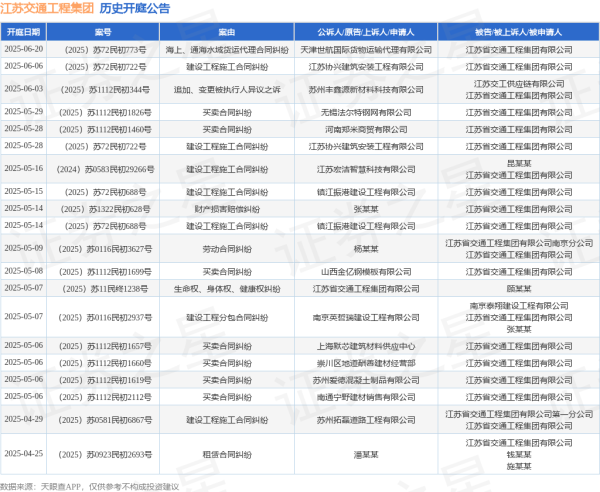
Task: Click 山西金亿钢模板有限公司 plaintiff cell
Action: click(366, 272)
